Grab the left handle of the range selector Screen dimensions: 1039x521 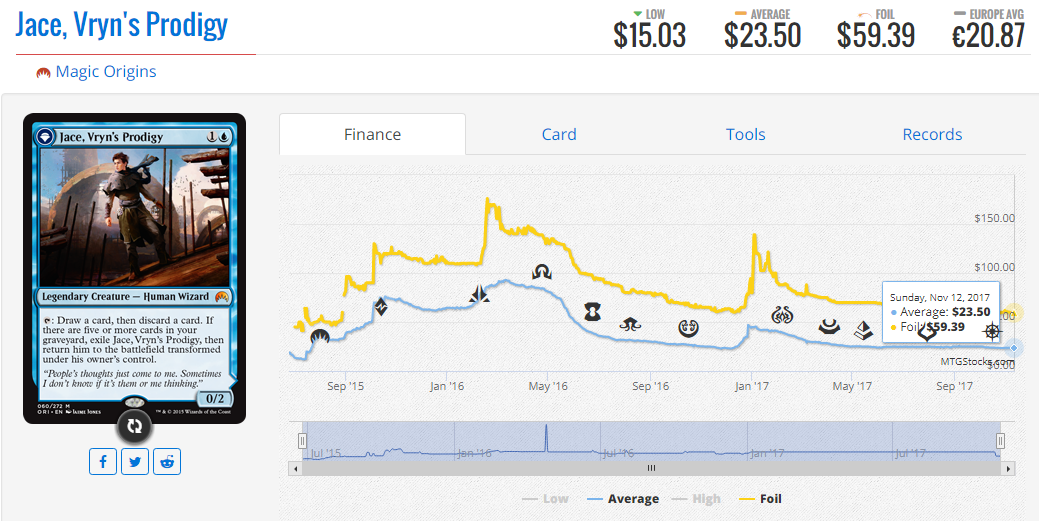pyautogui.click(x=302, y=441)
